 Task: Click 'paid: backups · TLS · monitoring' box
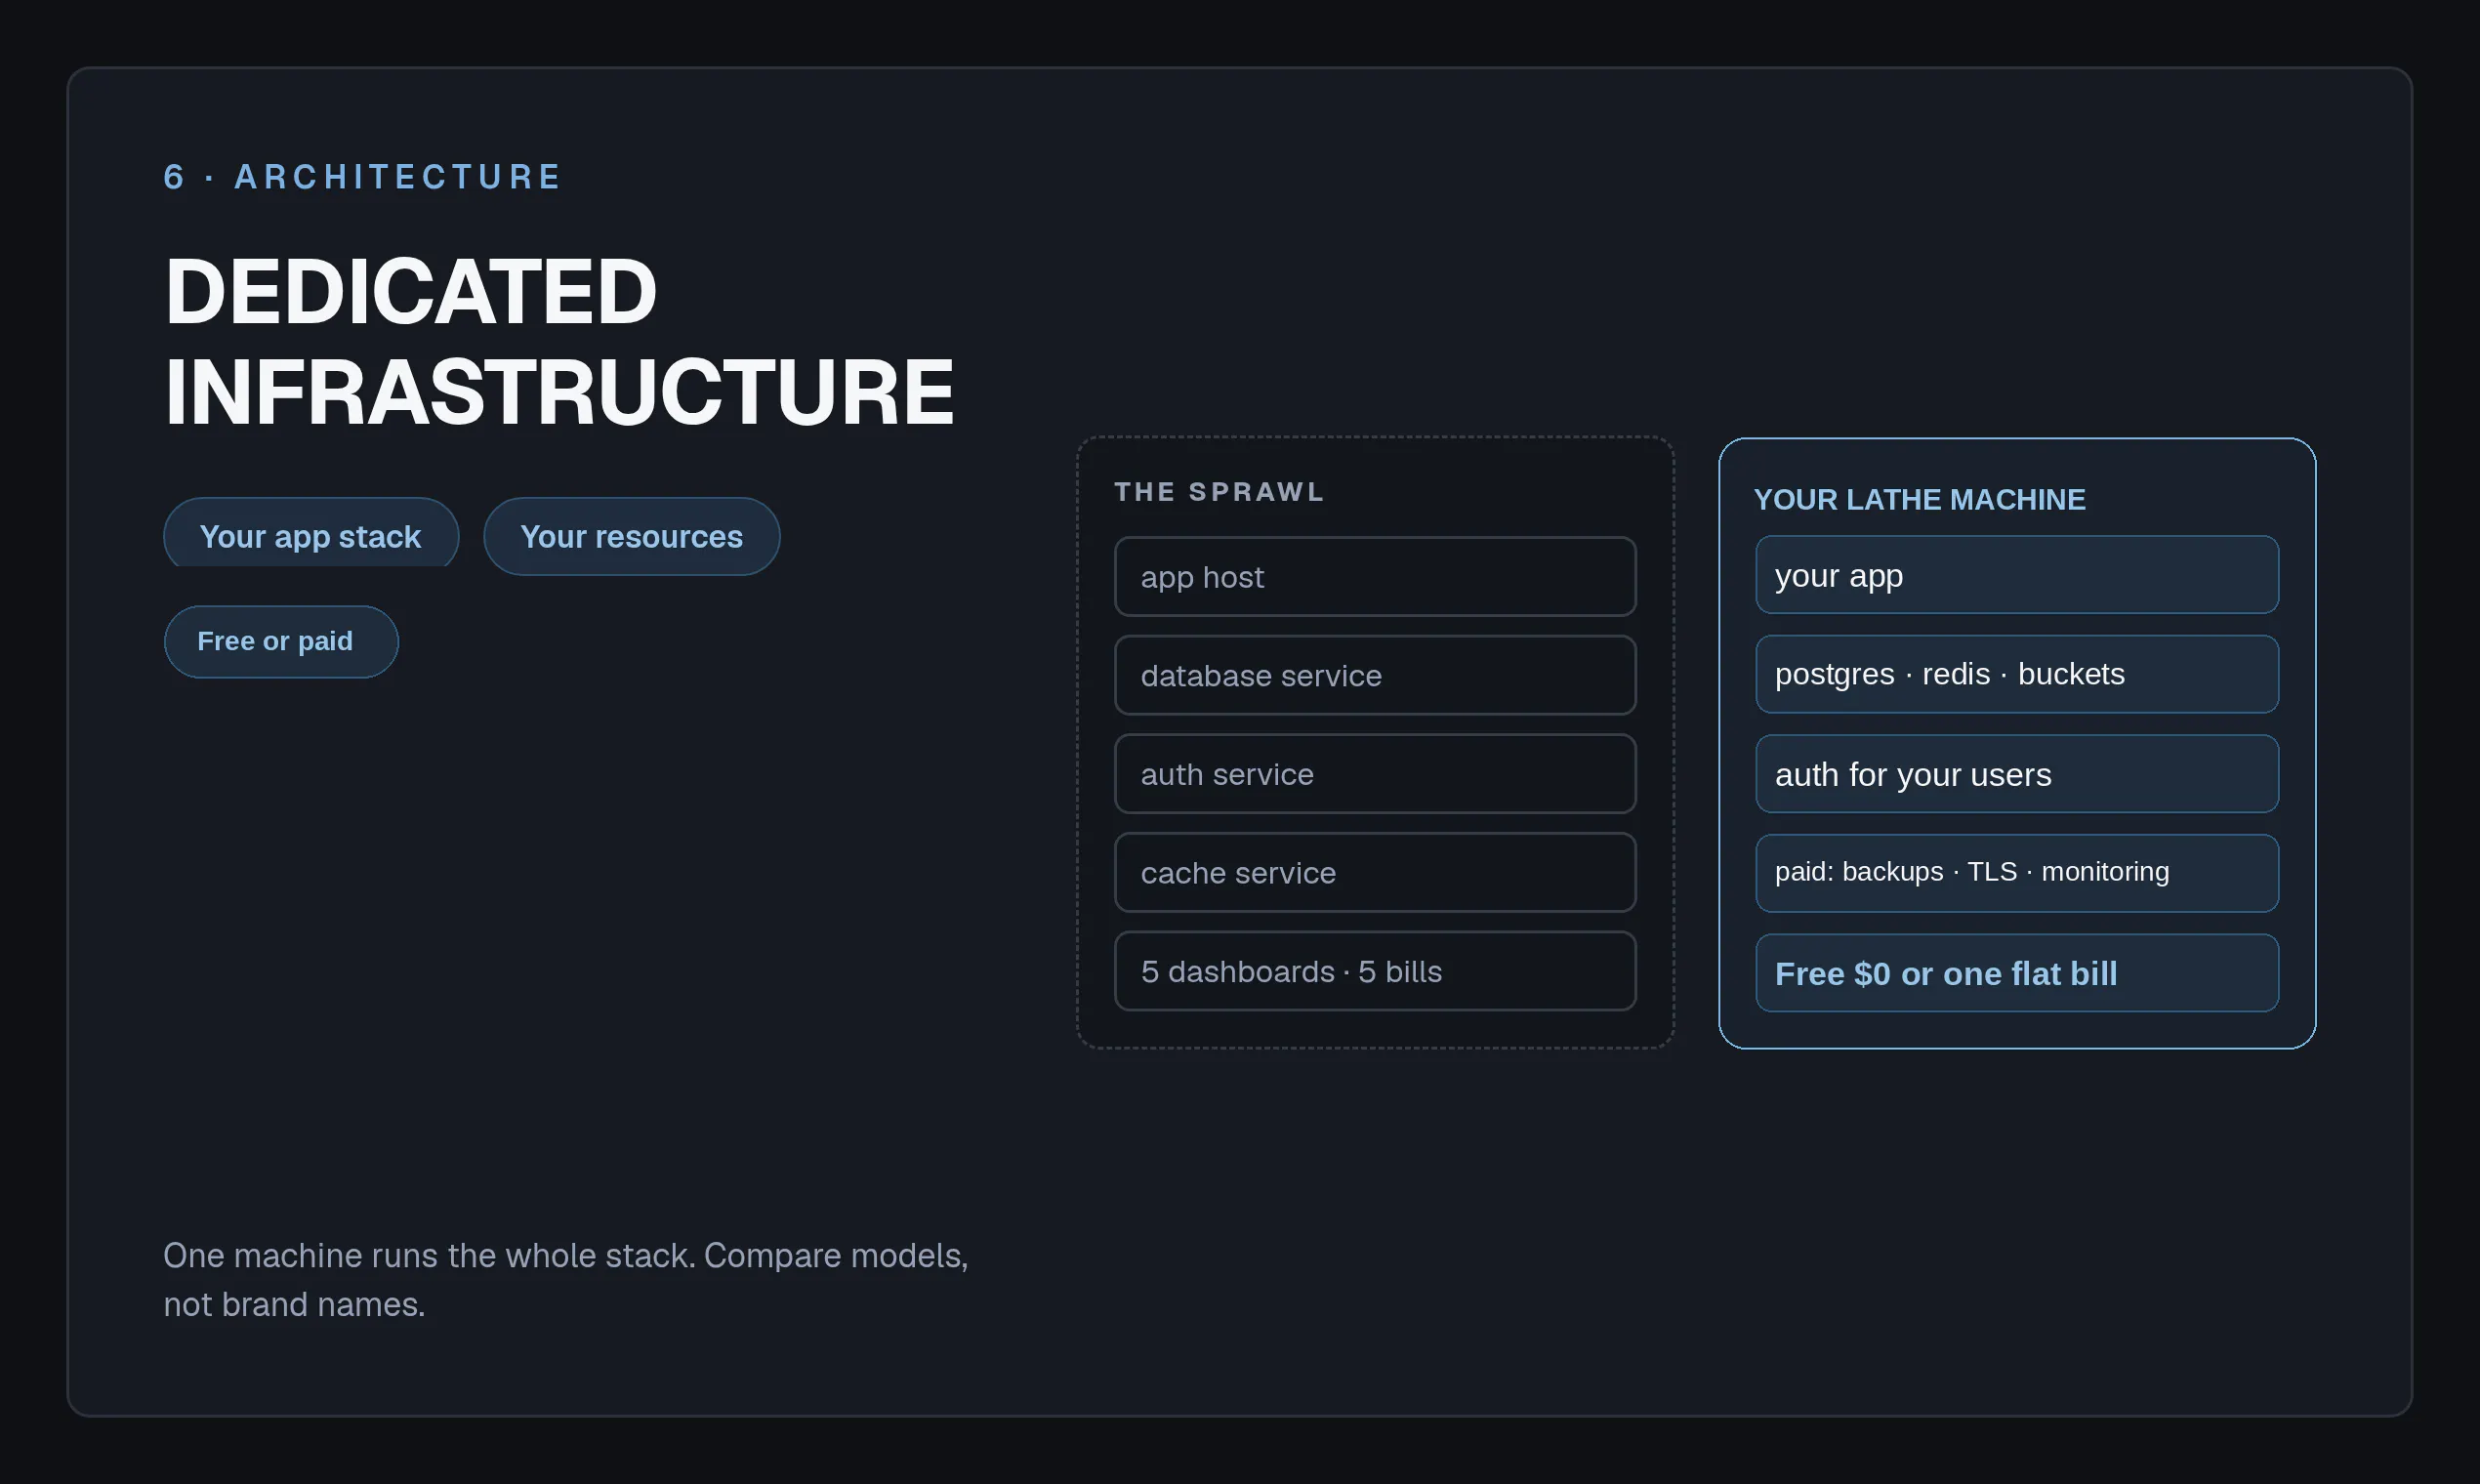pos(2017,873)
